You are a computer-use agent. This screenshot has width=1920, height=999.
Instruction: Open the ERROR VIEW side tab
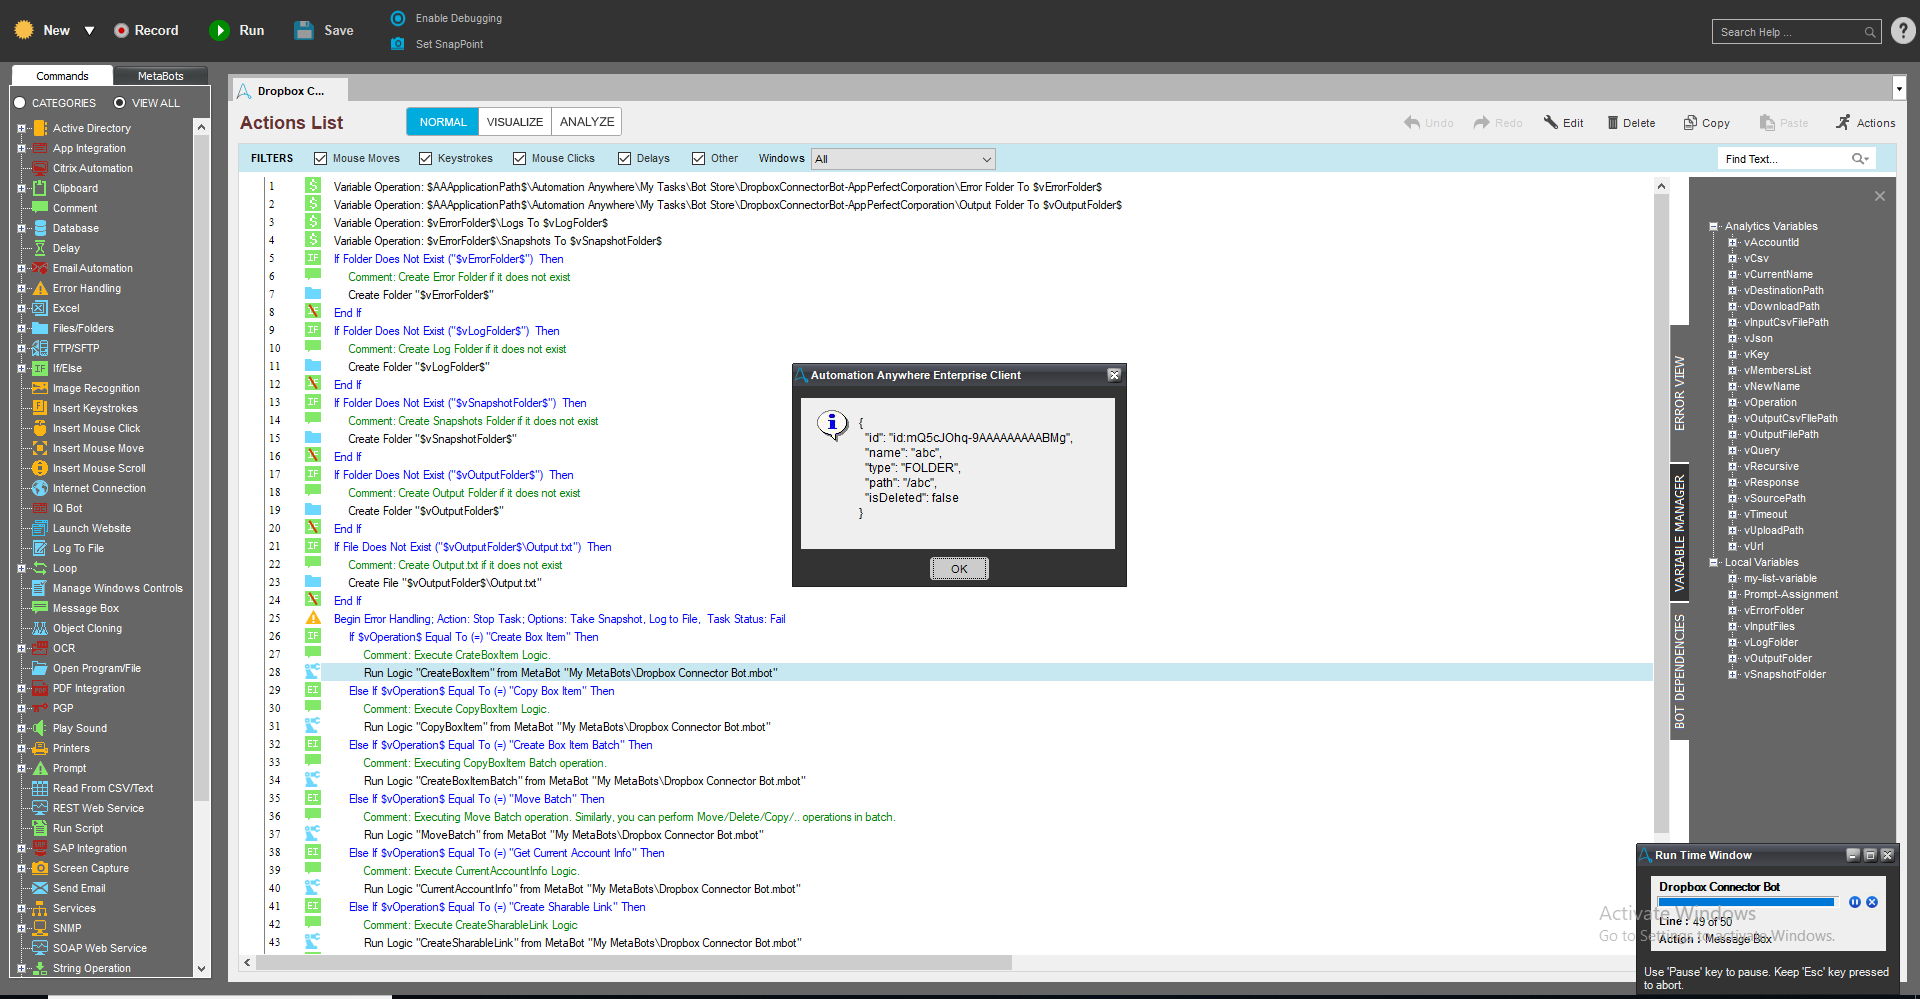click(1679, 393)
